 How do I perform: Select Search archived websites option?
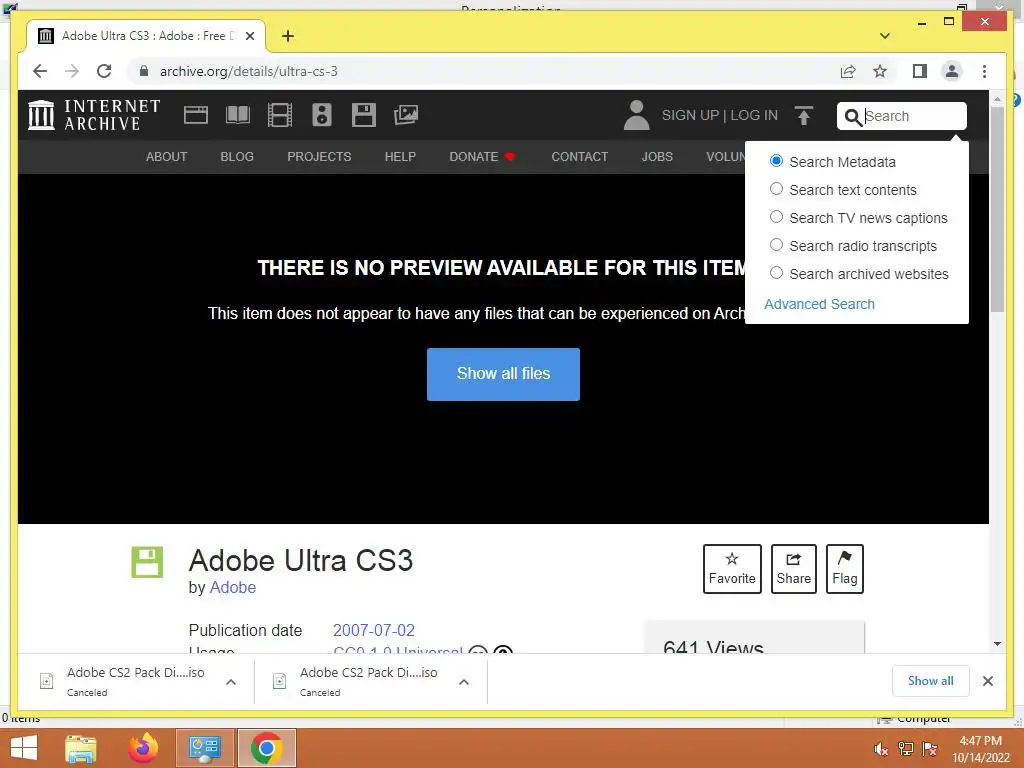[776, 273]
